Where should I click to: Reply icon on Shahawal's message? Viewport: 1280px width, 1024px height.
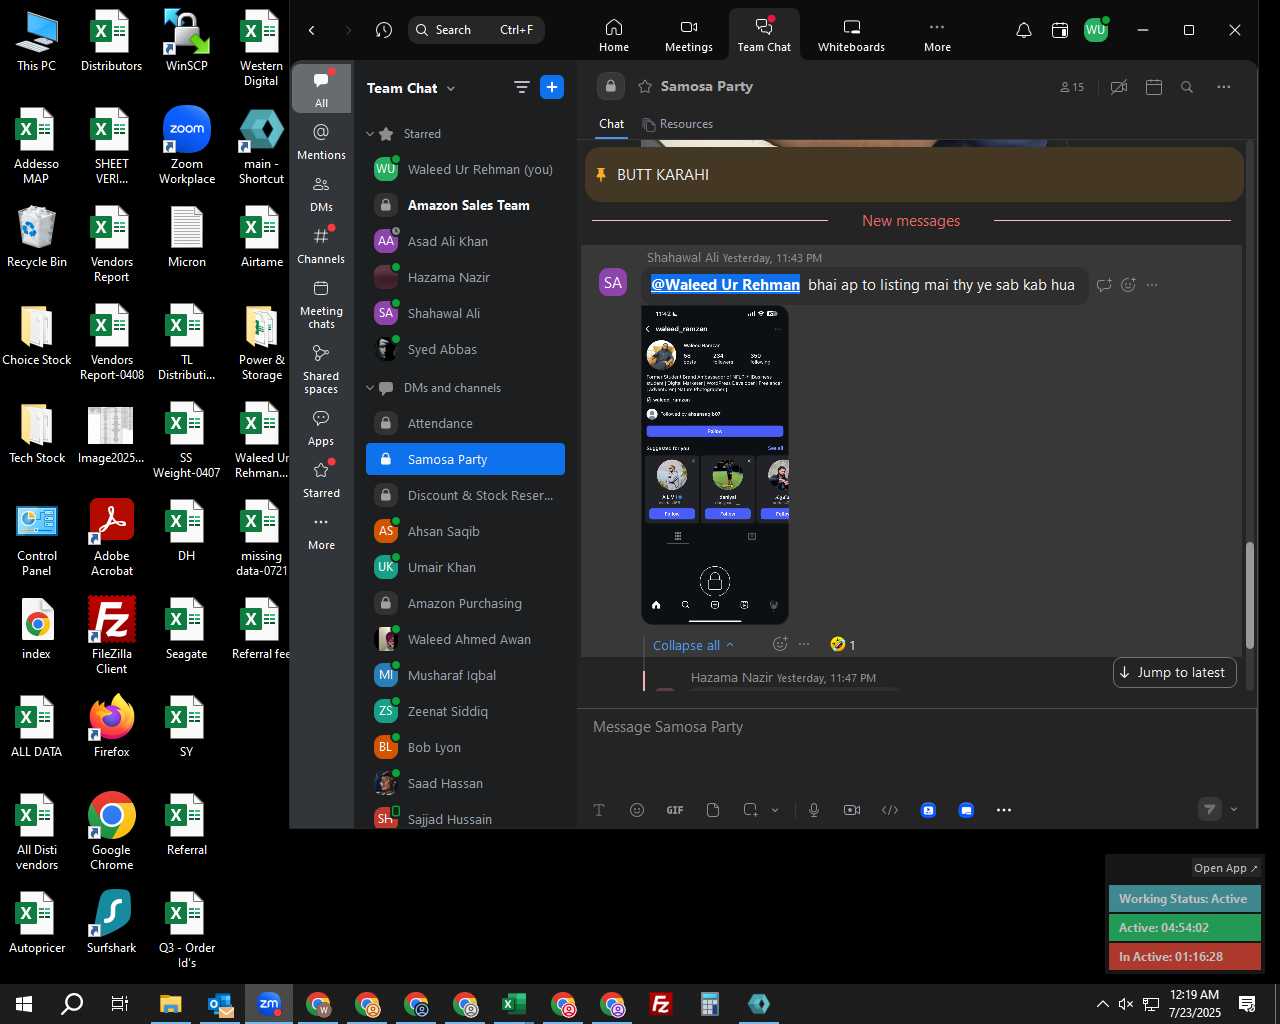point(1104,285)
